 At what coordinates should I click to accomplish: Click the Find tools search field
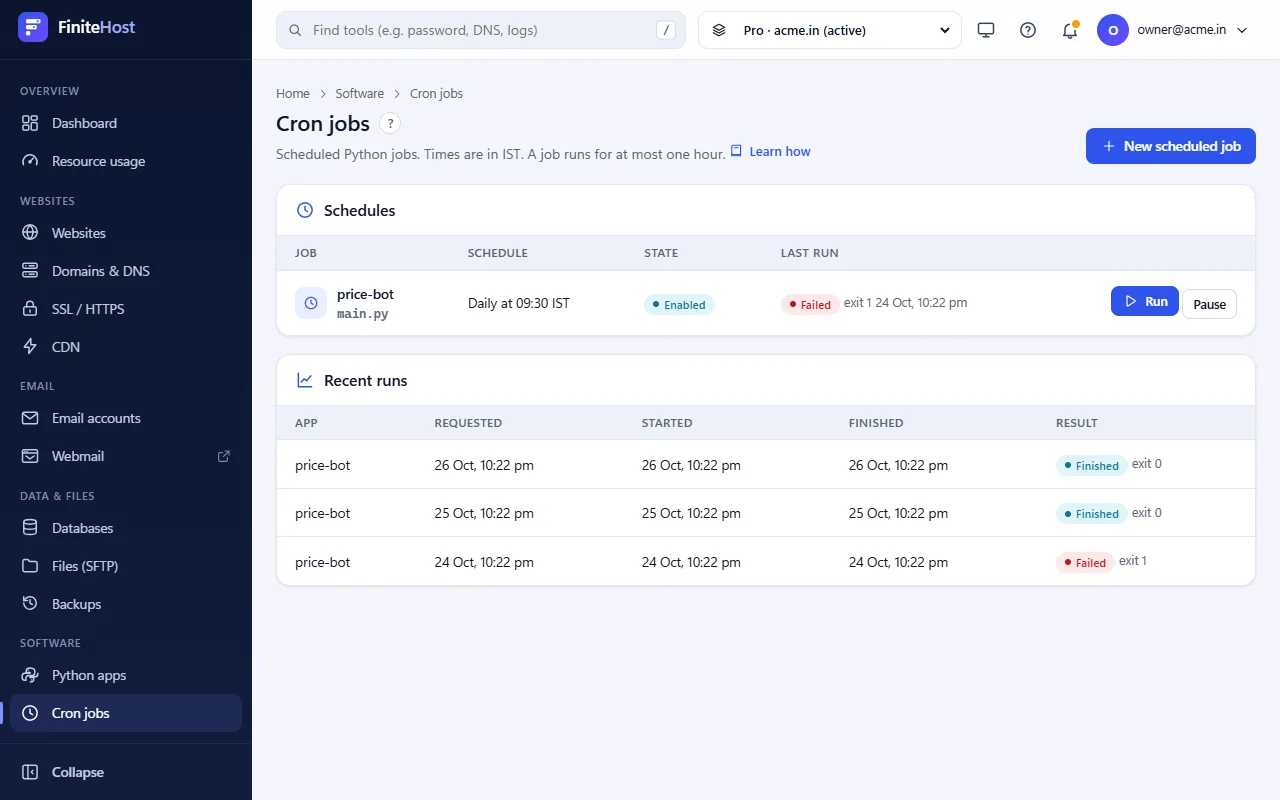coord(481,30)
